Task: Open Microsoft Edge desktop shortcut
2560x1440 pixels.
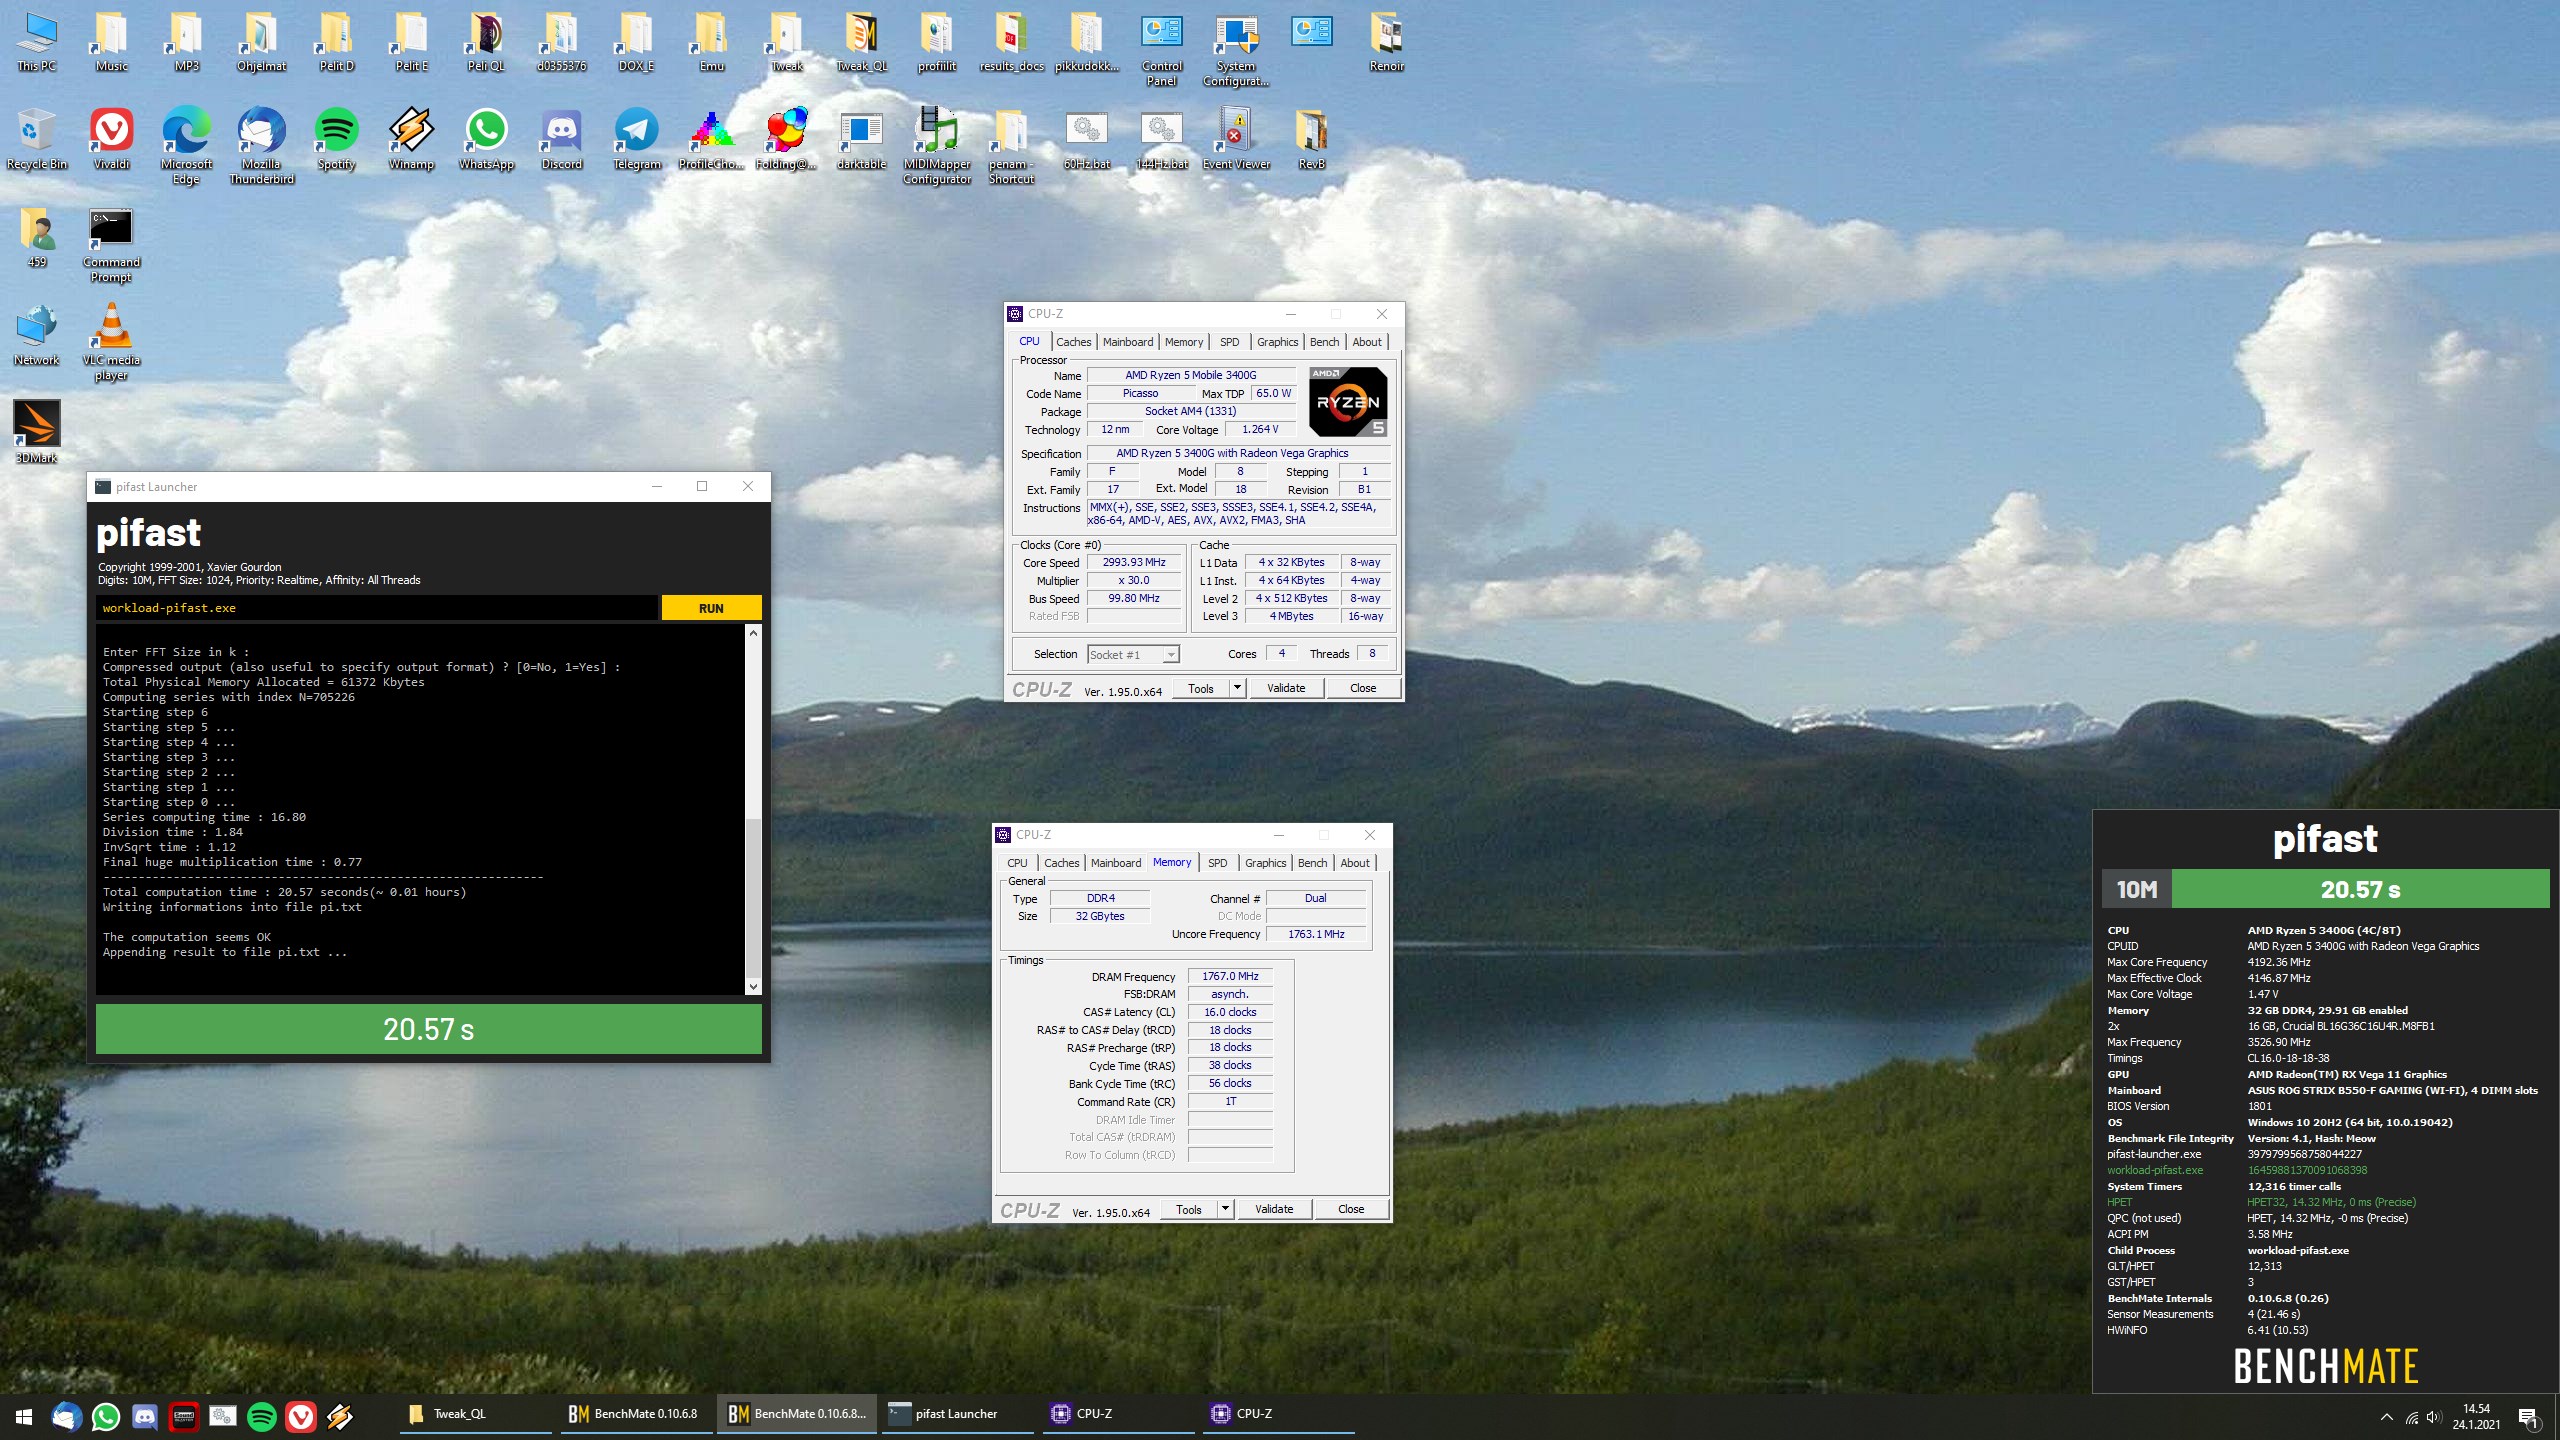Action: pos(186,146)
